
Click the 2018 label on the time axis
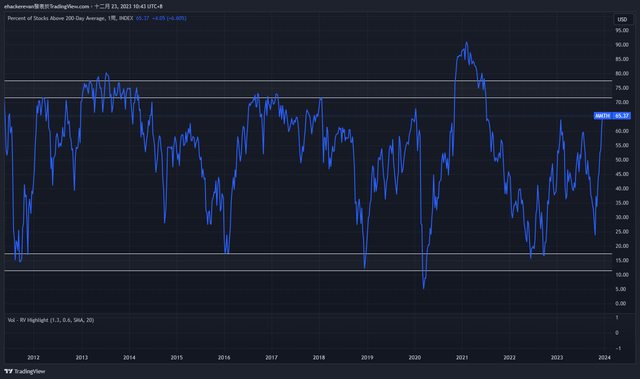tap(319, 357)
